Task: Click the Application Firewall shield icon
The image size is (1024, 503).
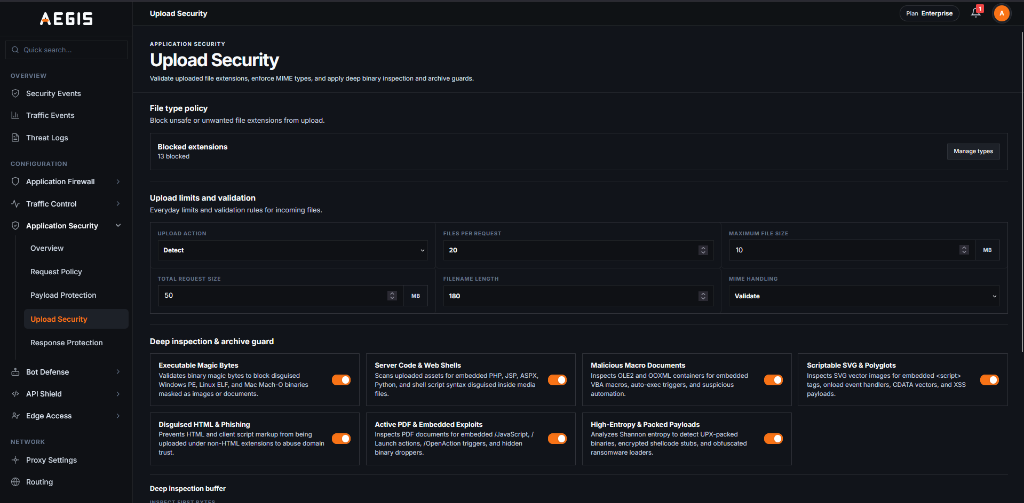Action: 15,182
